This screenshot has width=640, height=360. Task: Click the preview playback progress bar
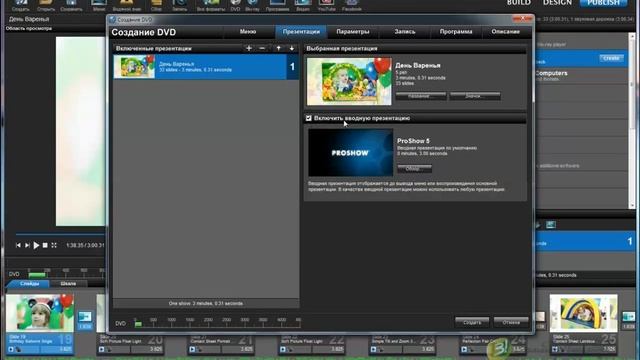pyautogui.click(x=60, y=235)
